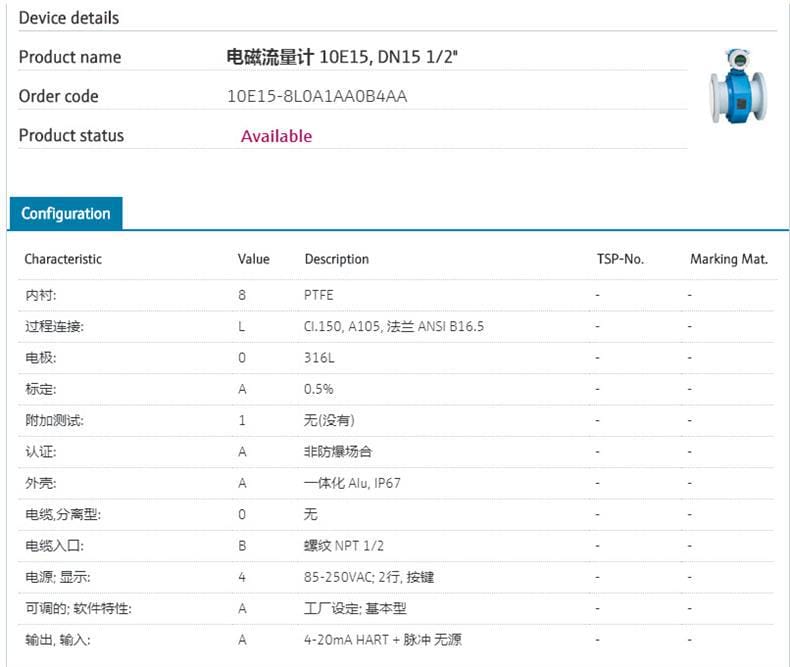790x667 pixels.
Task: Click the TSP-No. column header
Action: point(620,259)
